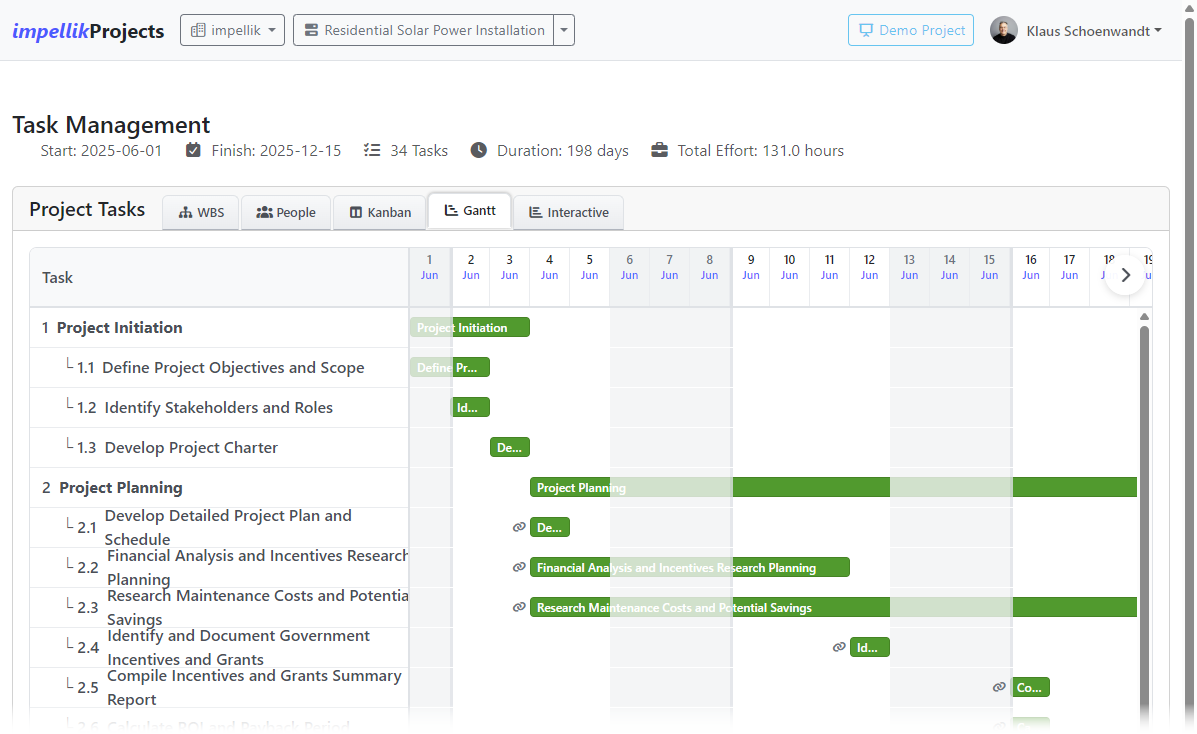1197x734 pixels.
Task: Switch to the WBS tab
Action: 202,212
